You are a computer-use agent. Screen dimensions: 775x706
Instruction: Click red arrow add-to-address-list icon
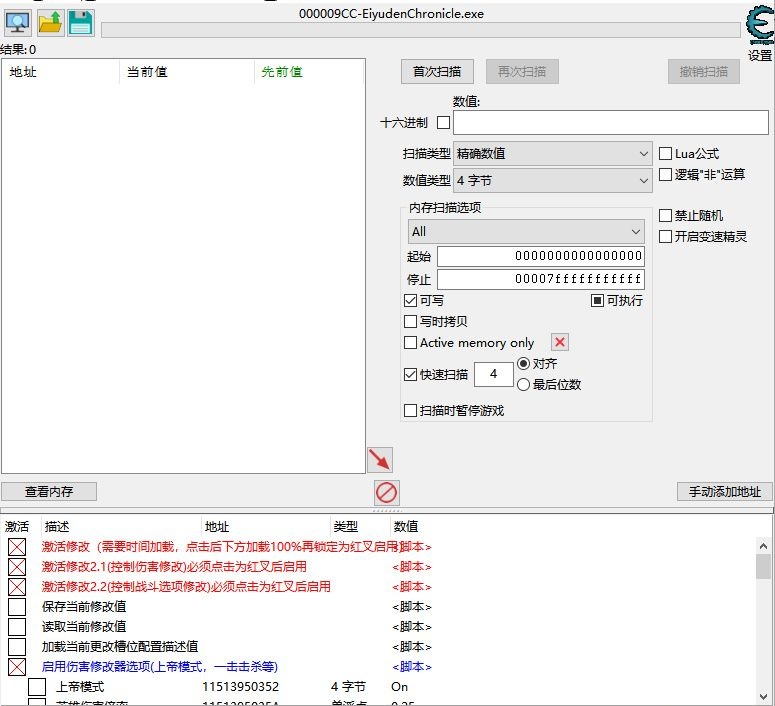point(380,460)
